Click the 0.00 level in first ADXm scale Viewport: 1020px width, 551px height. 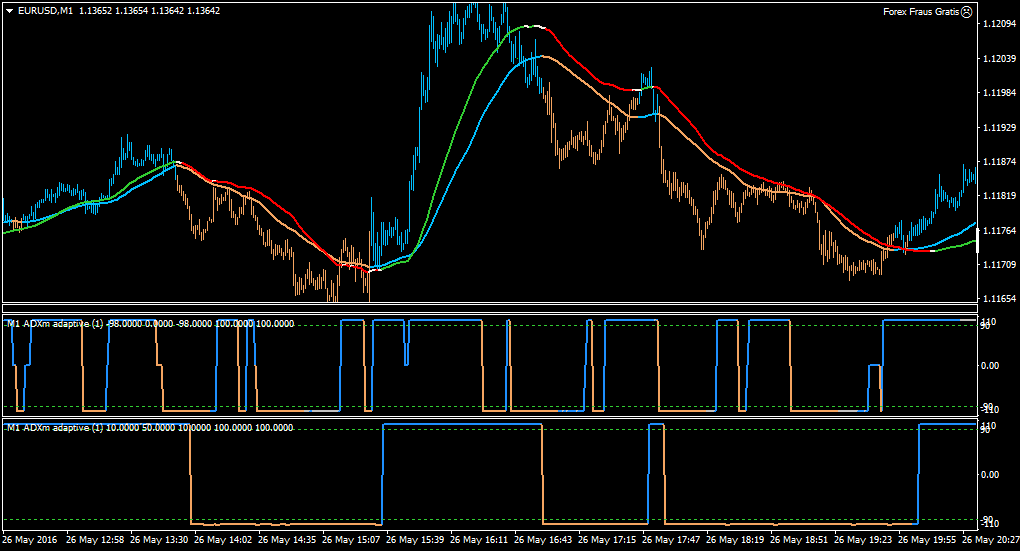pyautogui.click(x=990, y=366)
